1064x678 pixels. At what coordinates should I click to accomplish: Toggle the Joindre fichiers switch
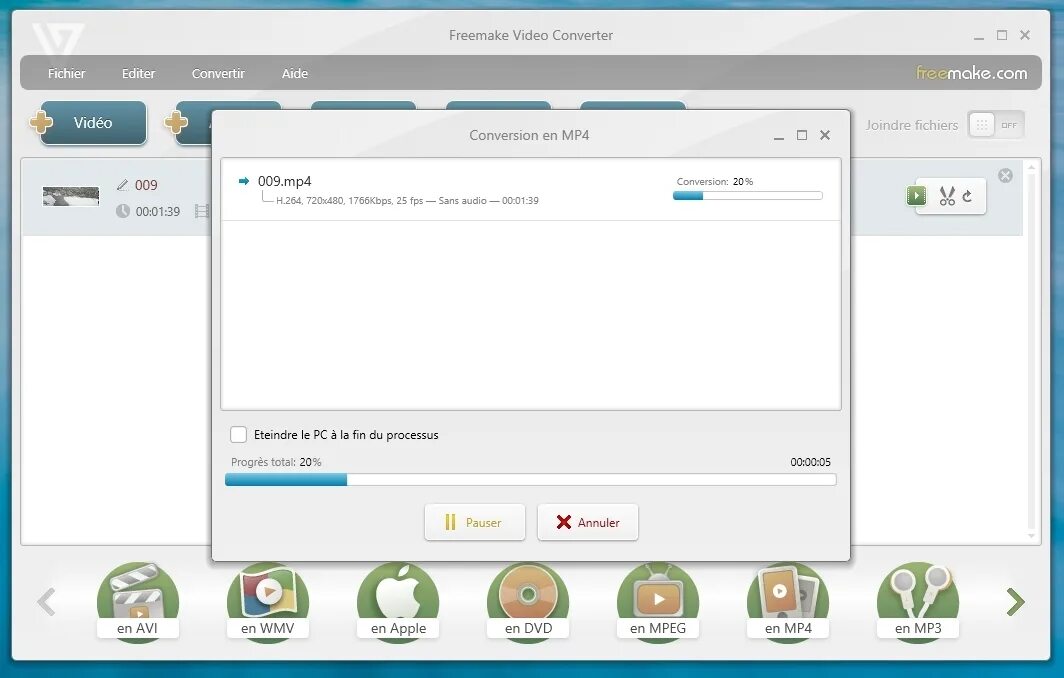[995, 125]
